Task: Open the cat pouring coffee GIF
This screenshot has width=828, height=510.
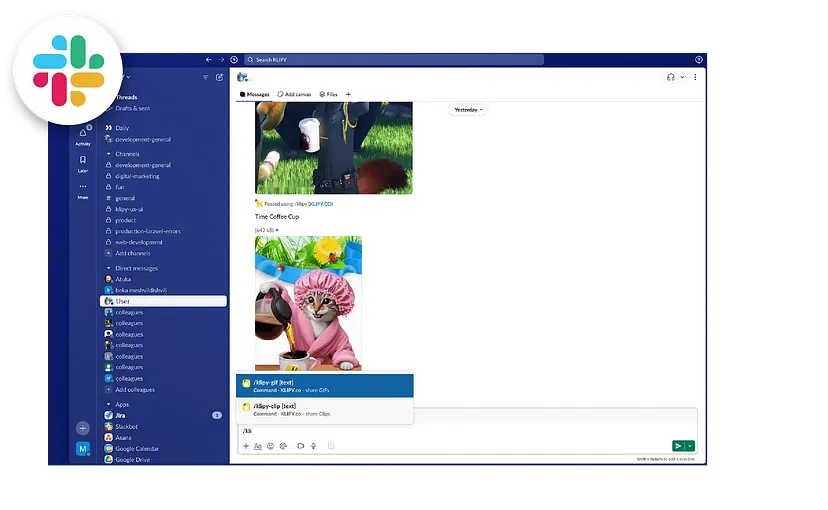Action: (308, 303)
